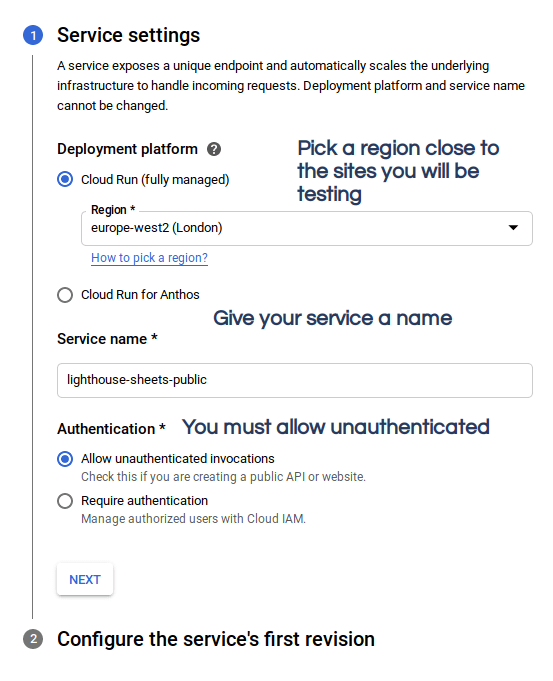Click the Service name input field
Image resolution: width=553 pixels, height=681 pixels.
click(295, 380)
